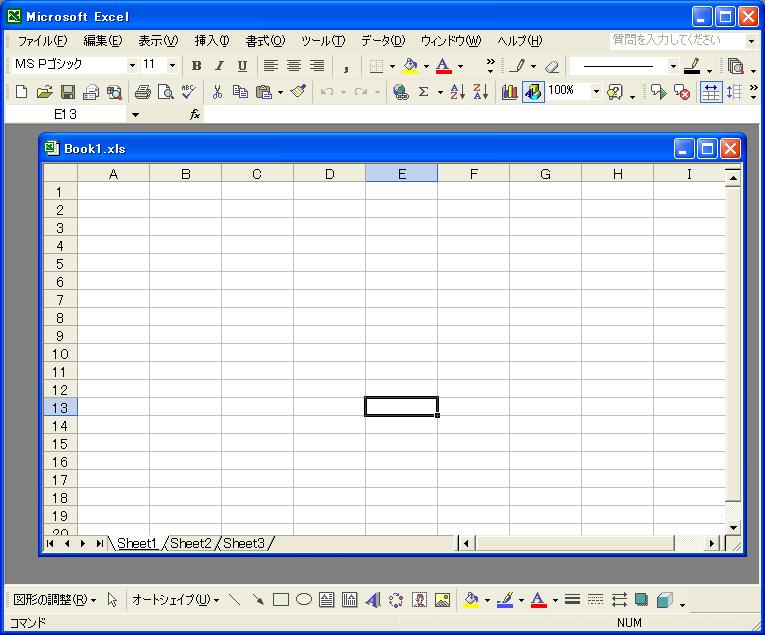Select the arrow drawing tool
The height and width of the screenshot is (635, 765).
(258, 599)
